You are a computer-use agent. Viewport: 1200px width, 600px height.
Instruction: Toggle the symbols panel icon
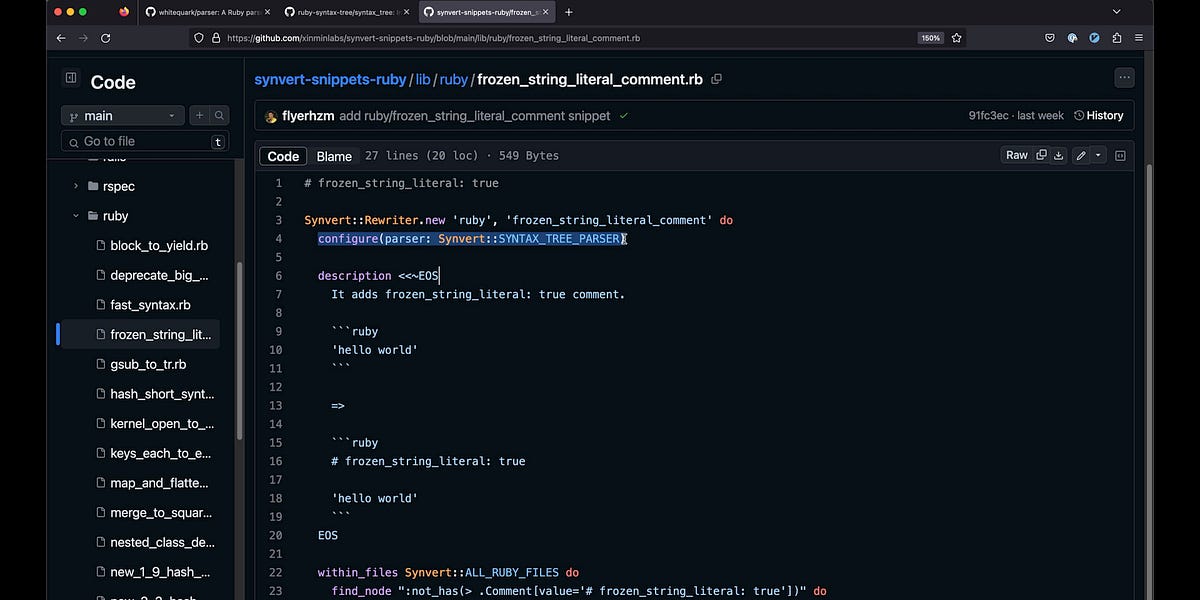click(1120, 155)
